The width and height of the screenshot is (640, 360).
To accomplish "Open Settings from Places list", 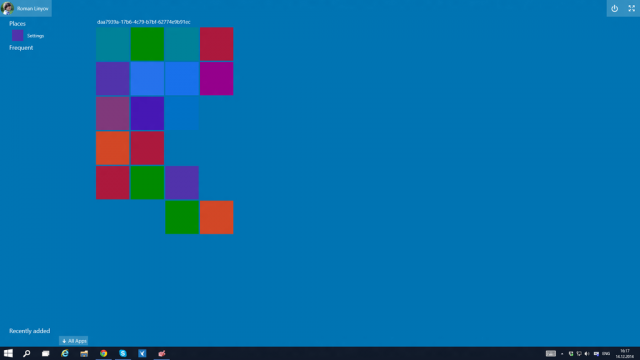I will click(x=28, y=36).
